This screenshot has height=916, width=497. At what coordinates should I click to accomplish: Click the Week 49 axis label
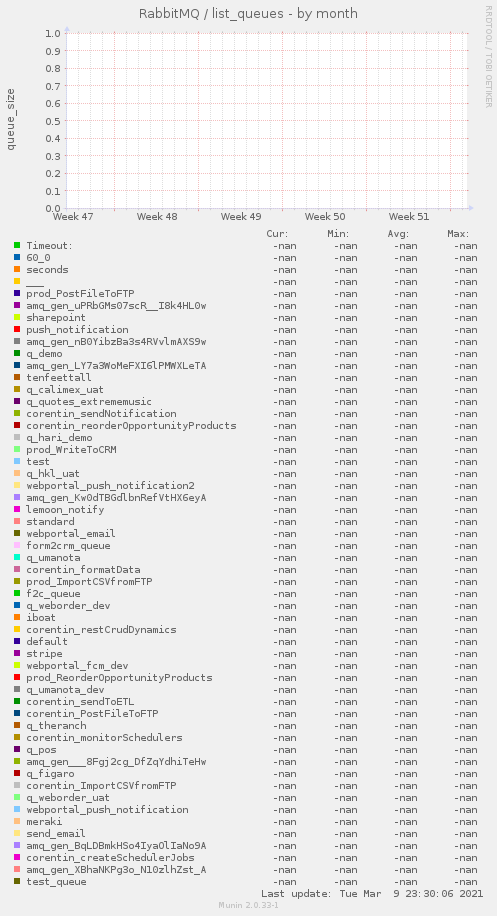point(241,217)
